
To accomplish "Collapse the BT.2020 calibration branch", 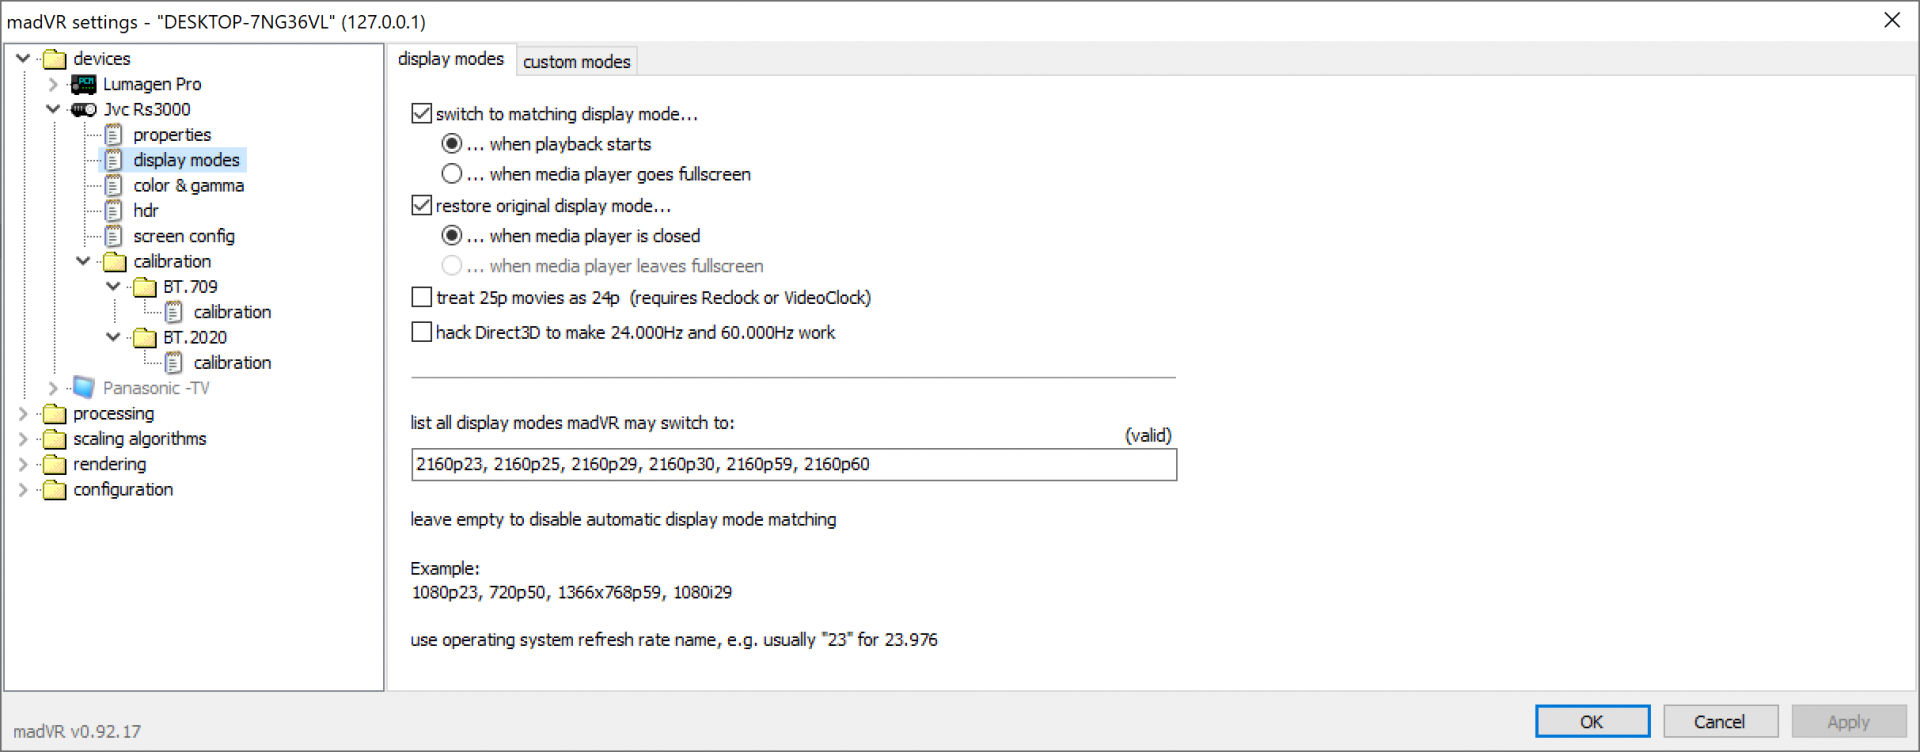I will point(114,337).
